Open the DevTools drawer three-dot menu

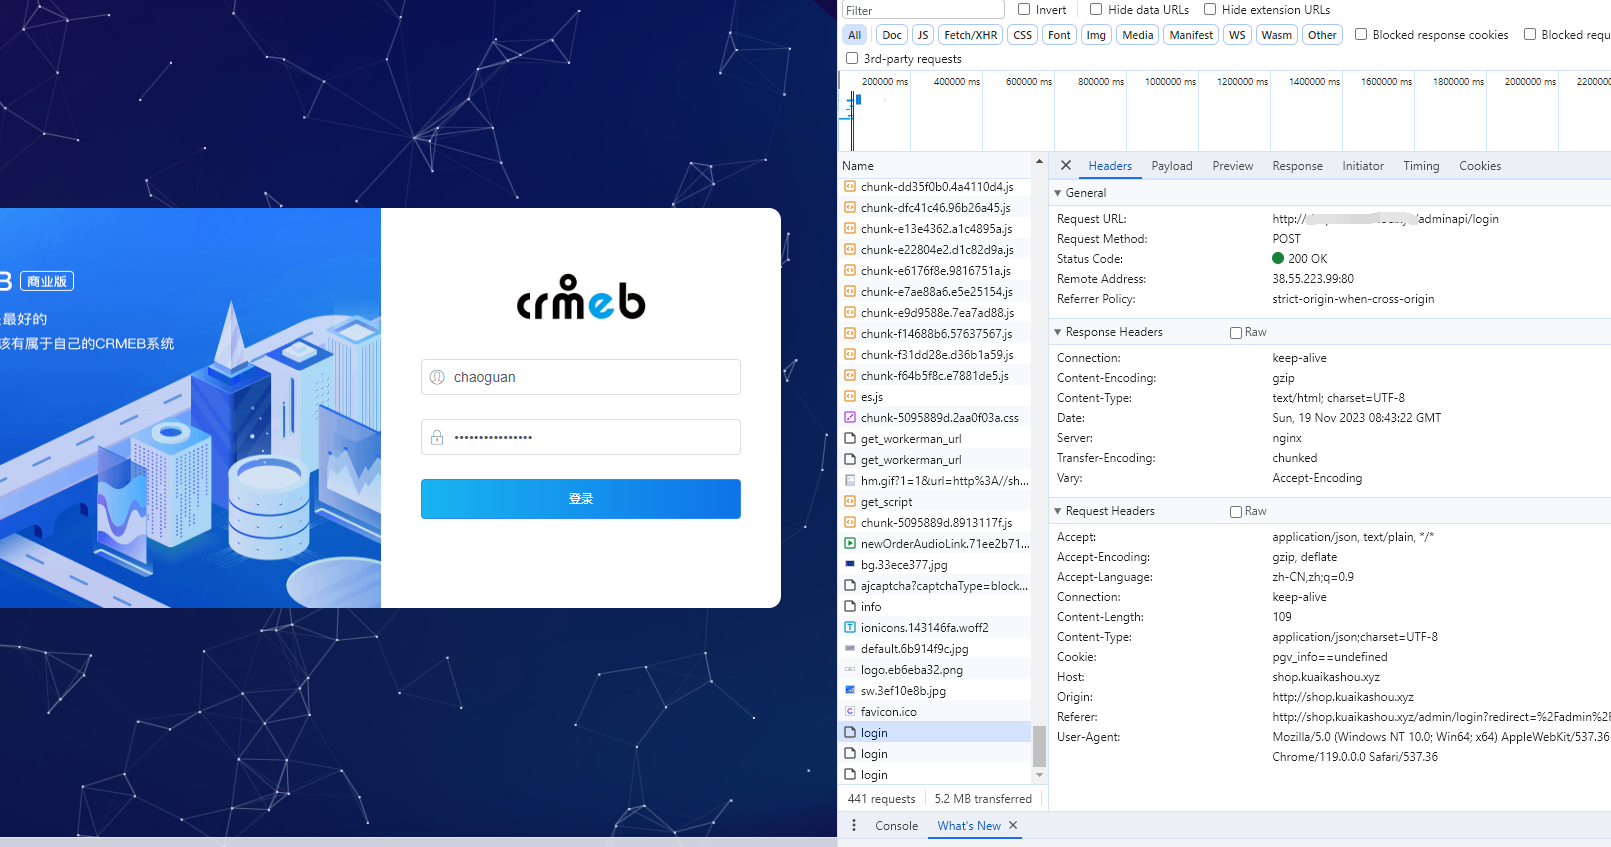[x=854, y=825]
